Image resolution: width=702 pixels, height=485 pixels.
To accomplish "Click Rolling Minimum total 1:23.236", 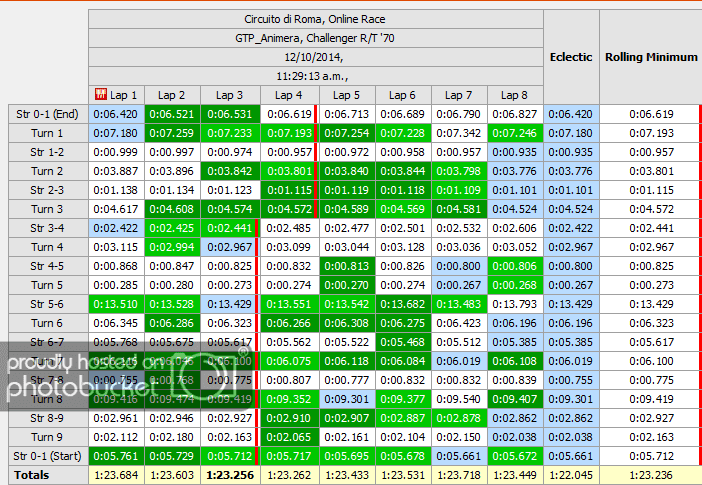I will pos(651,475).
